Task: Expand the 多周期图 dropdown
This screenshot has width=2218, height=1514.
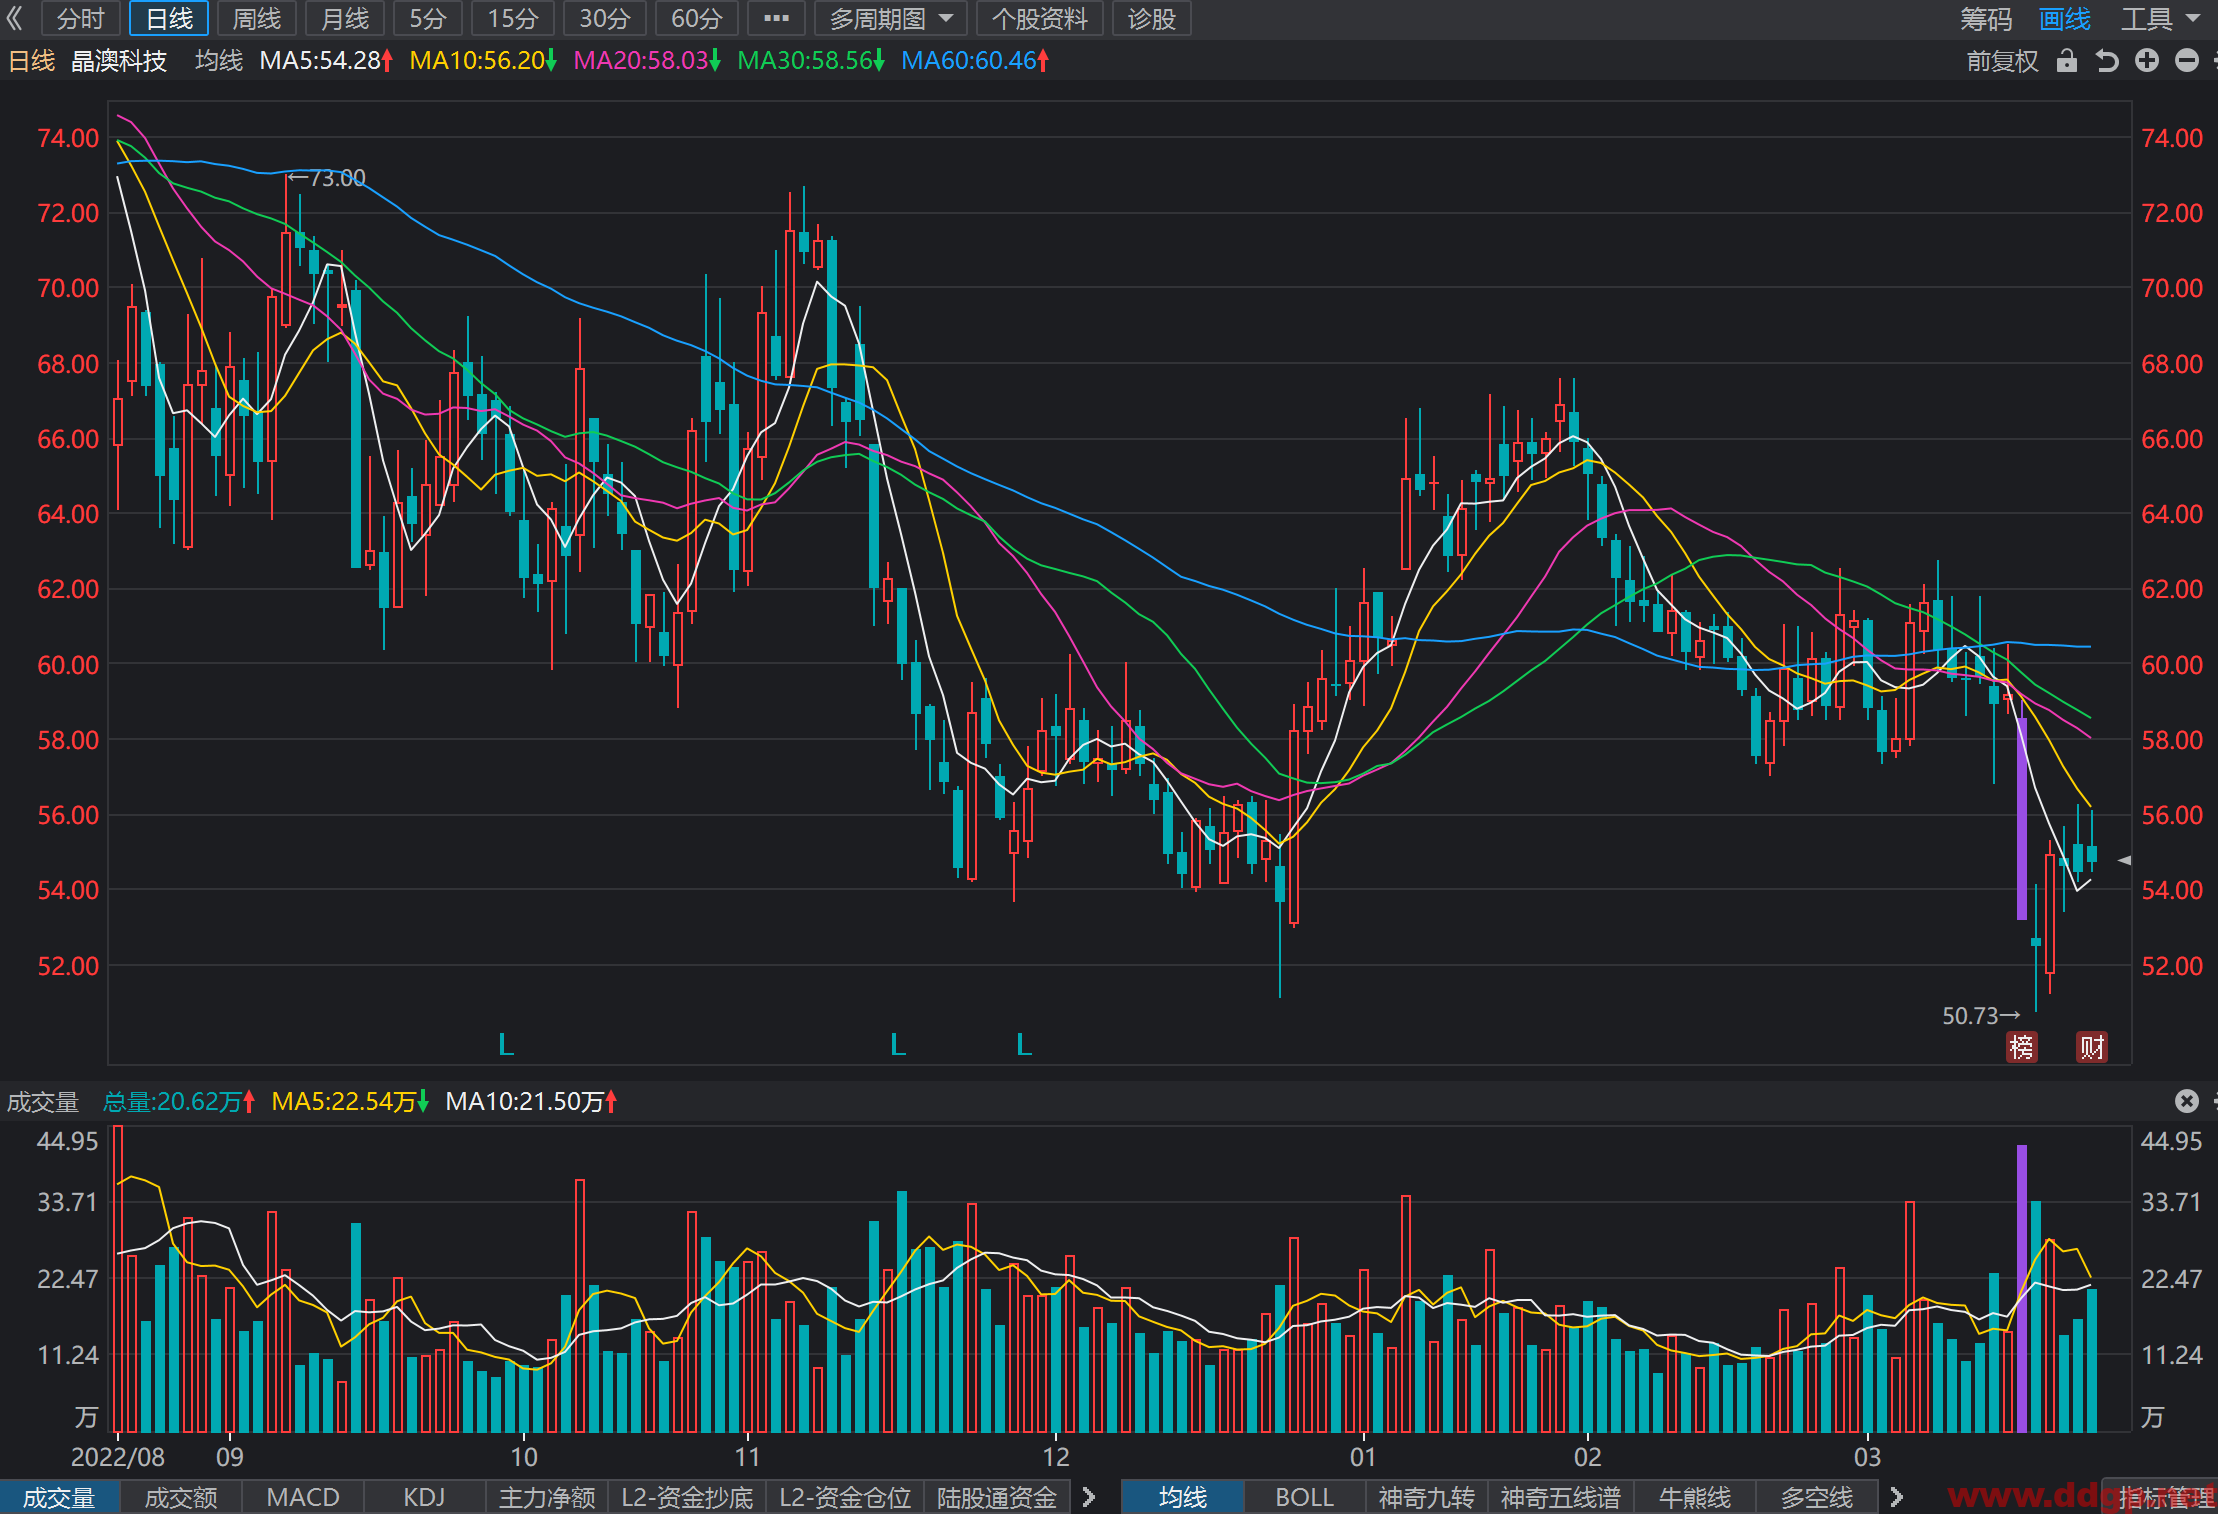Action: pyautogui.click(x=890, y=19)
